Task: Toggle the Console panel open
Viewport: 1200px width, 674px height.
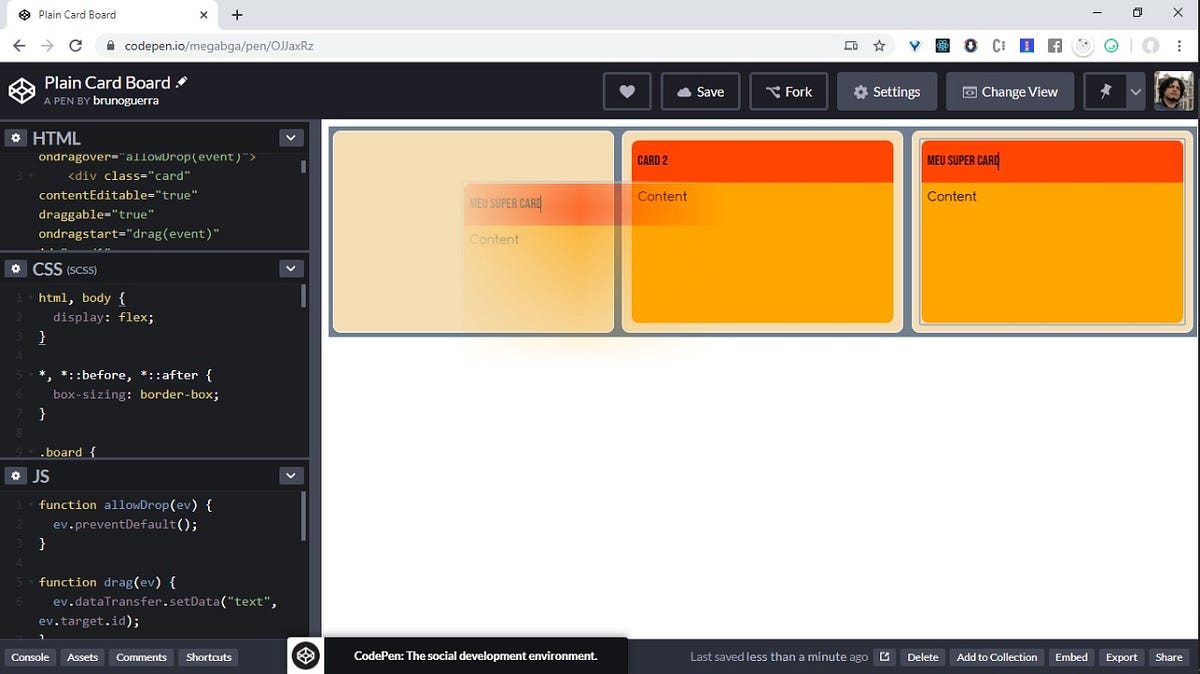Action: (30, 657)
